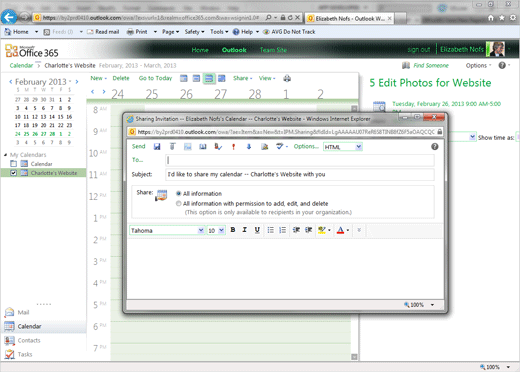The height and width of the screenshot is (372, 520).
Task: Apply Bold formatting in message editor
Action: pyautogui.click(x=233, y=230)
